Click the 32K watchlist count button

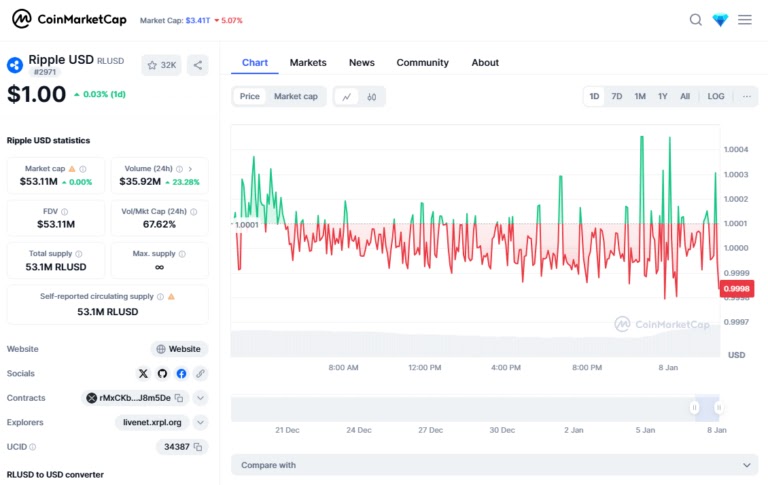pos(162,65)
